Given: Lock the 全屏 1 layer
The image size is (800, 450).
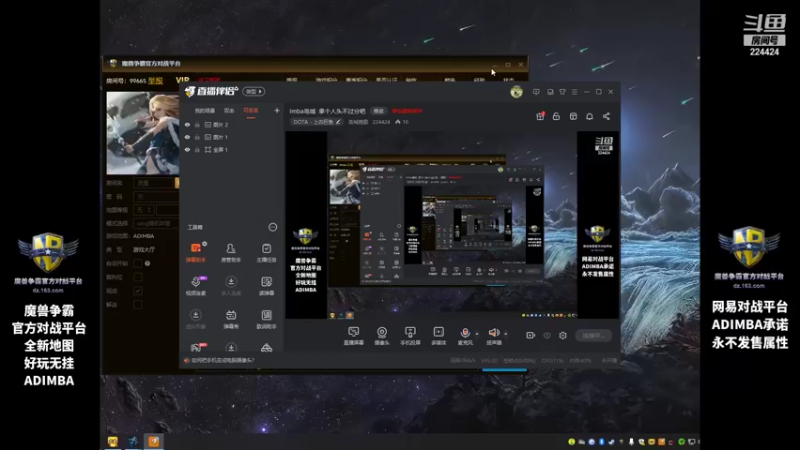Looking at the screenshot, I should 197,149.
